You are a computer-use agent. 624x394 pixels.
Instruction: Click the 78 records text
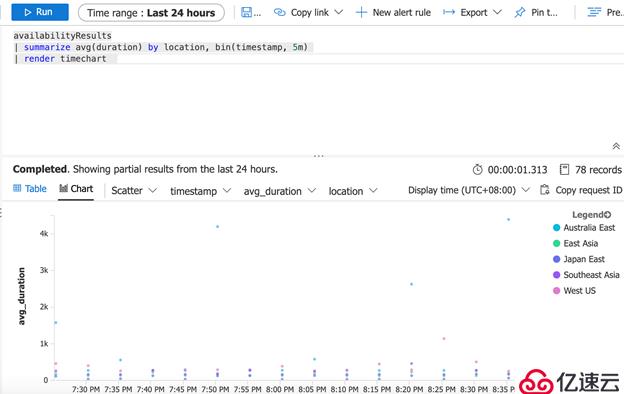click(598, 170)
